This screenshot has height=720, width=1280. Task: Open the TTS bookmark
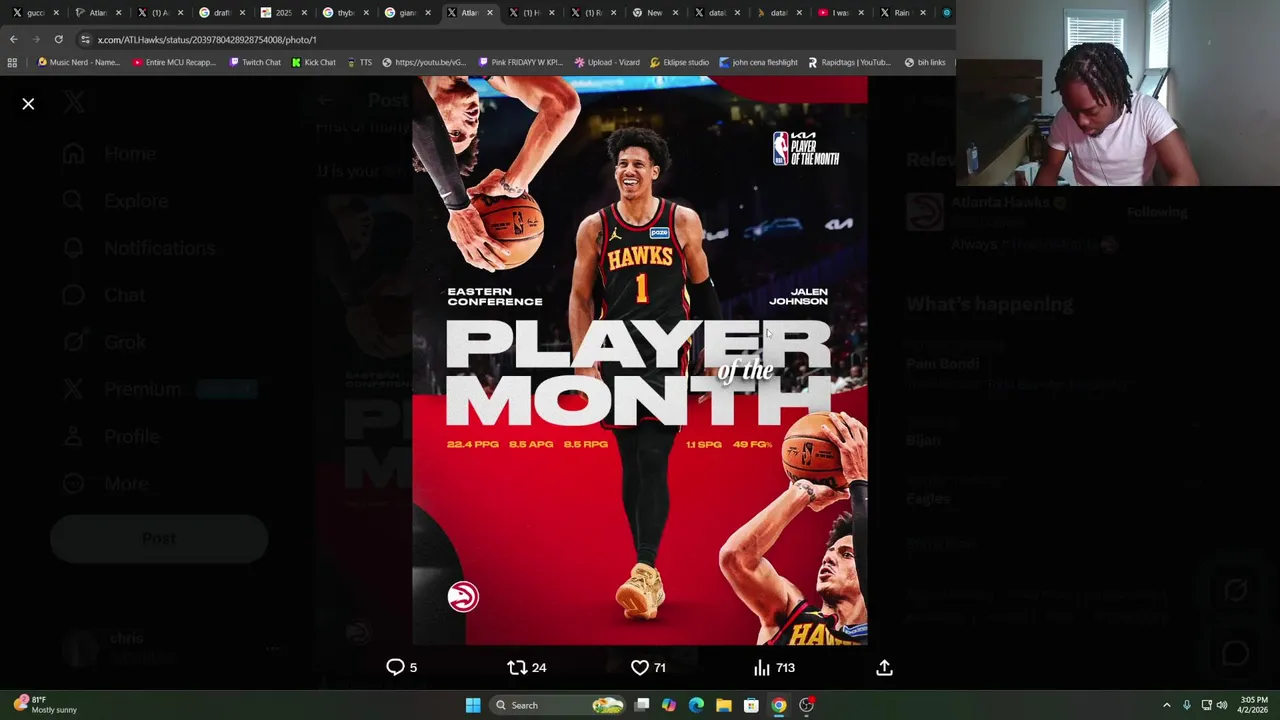coord(359,62)
